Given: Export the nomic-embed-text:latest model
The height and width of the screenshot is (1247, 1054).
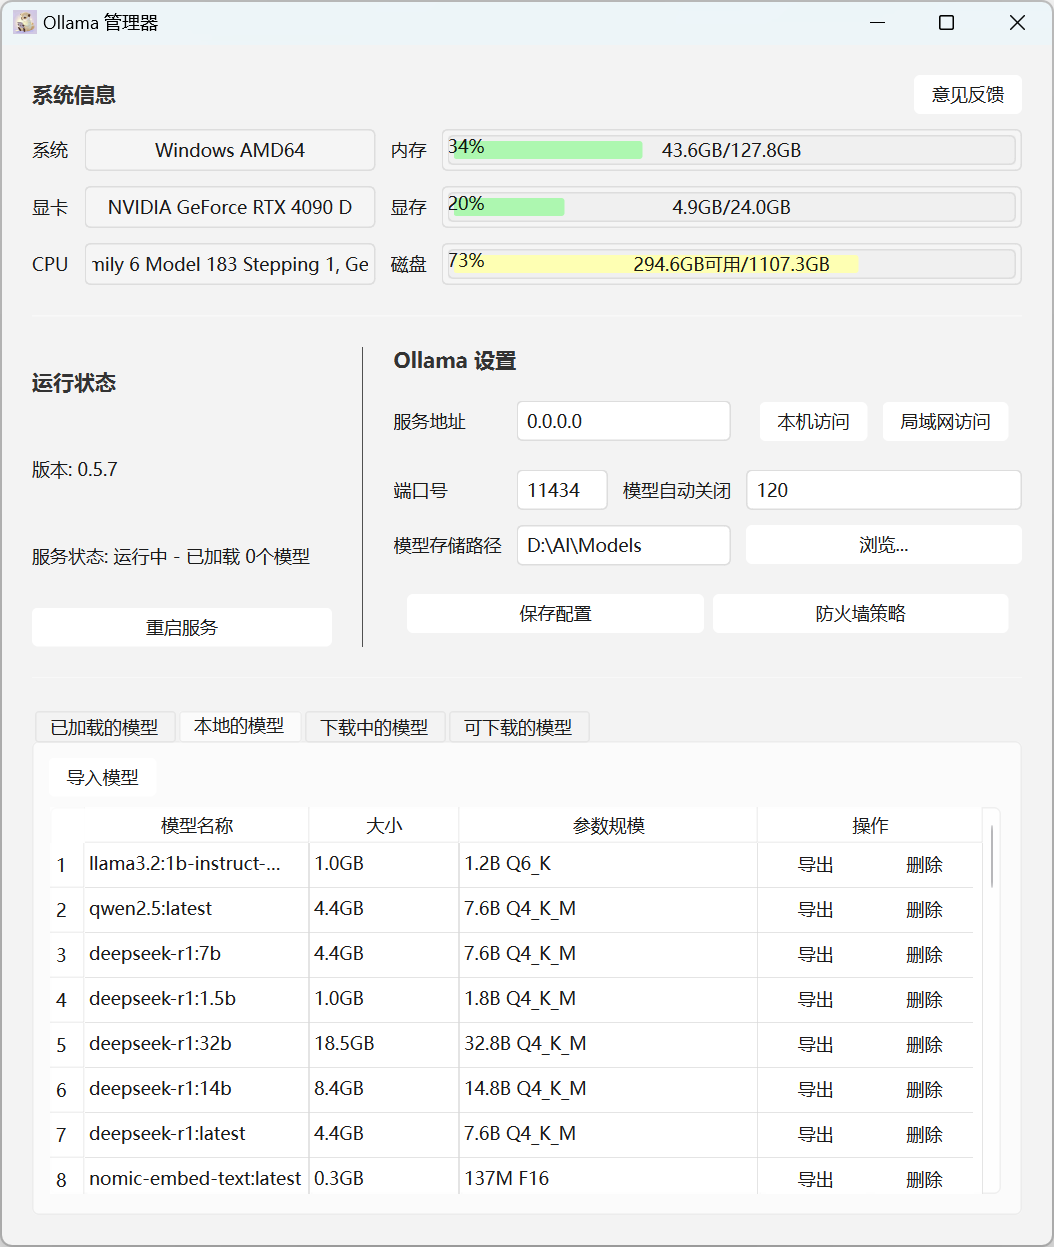Looking at the screenshot, I should (x=815, y=1179).
